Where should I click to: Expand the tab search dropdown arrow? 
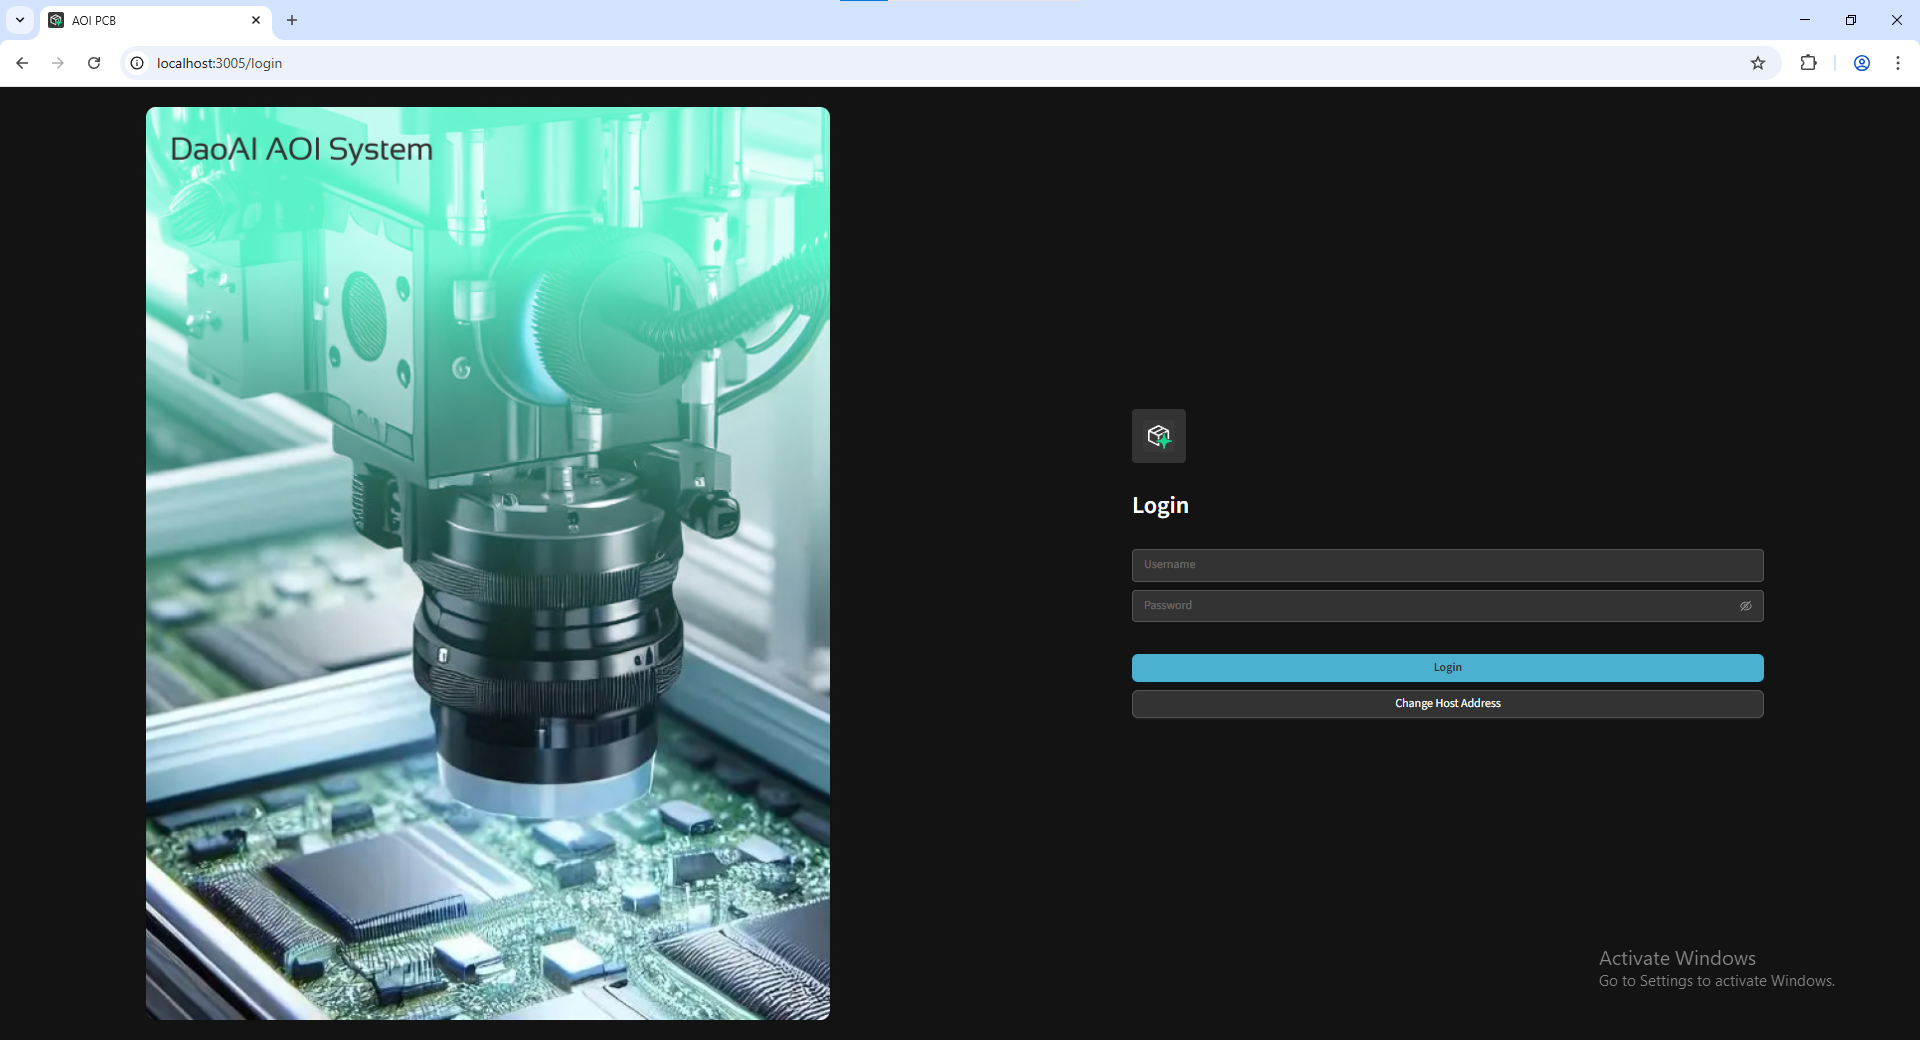point(20,20)
